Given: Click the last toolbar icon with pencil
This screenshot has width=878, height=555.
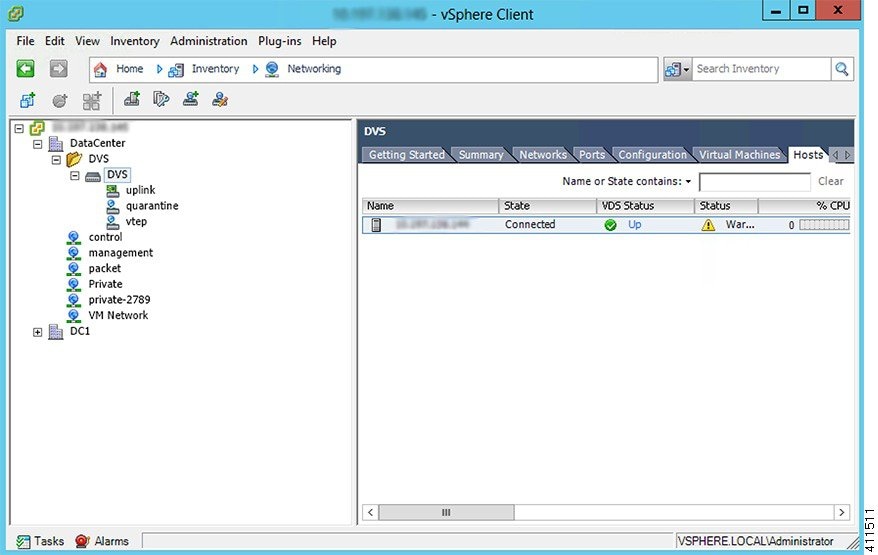Looking at the screenshot, I should (220, 100).
